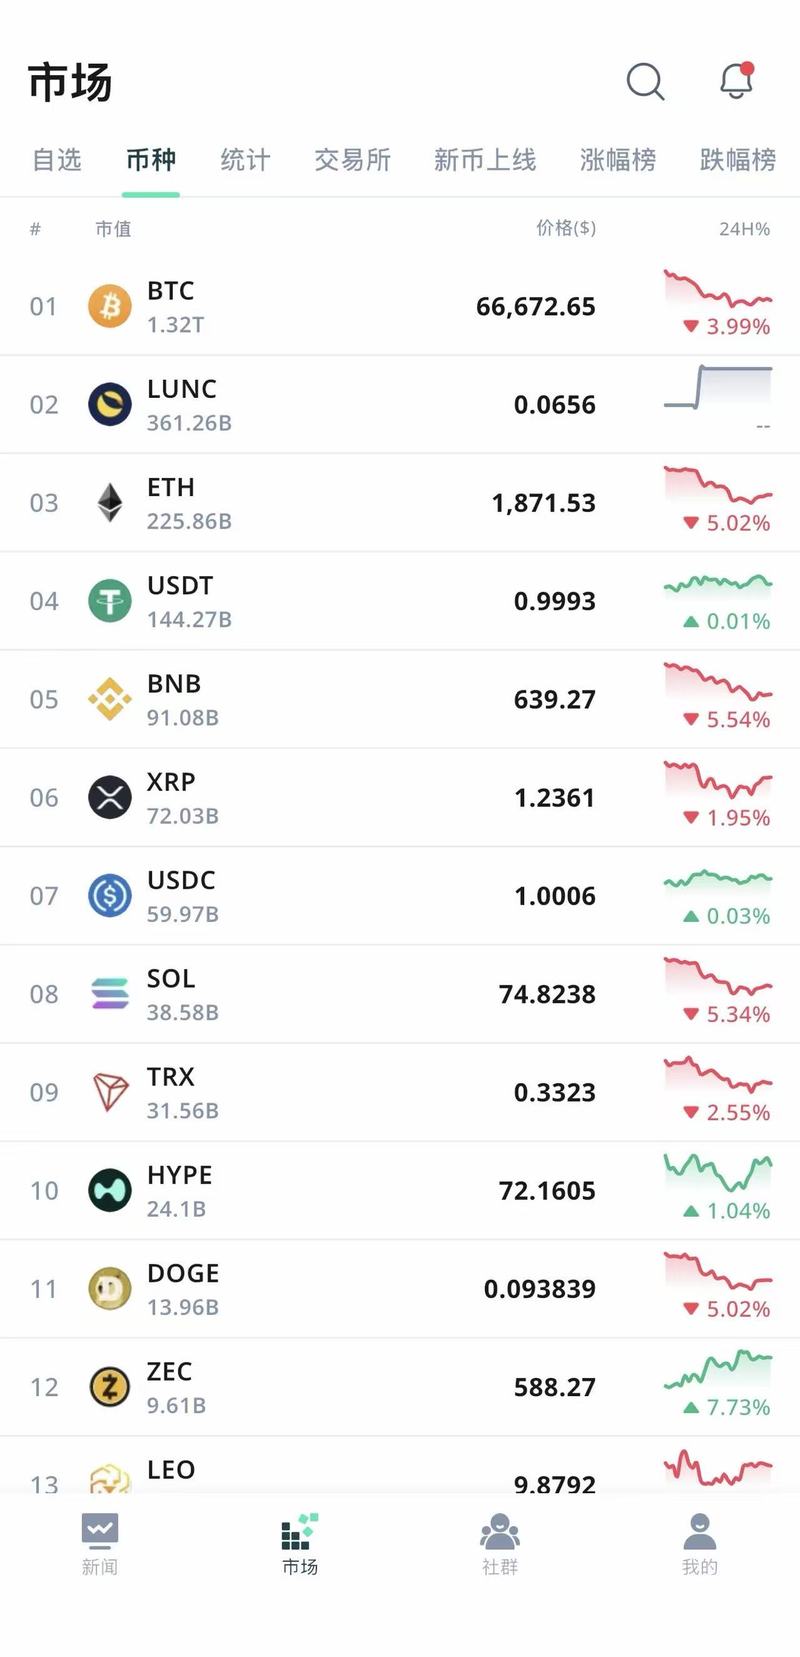Open the 新币上线 tab
800x1657 pixels.
coord(485,160)
